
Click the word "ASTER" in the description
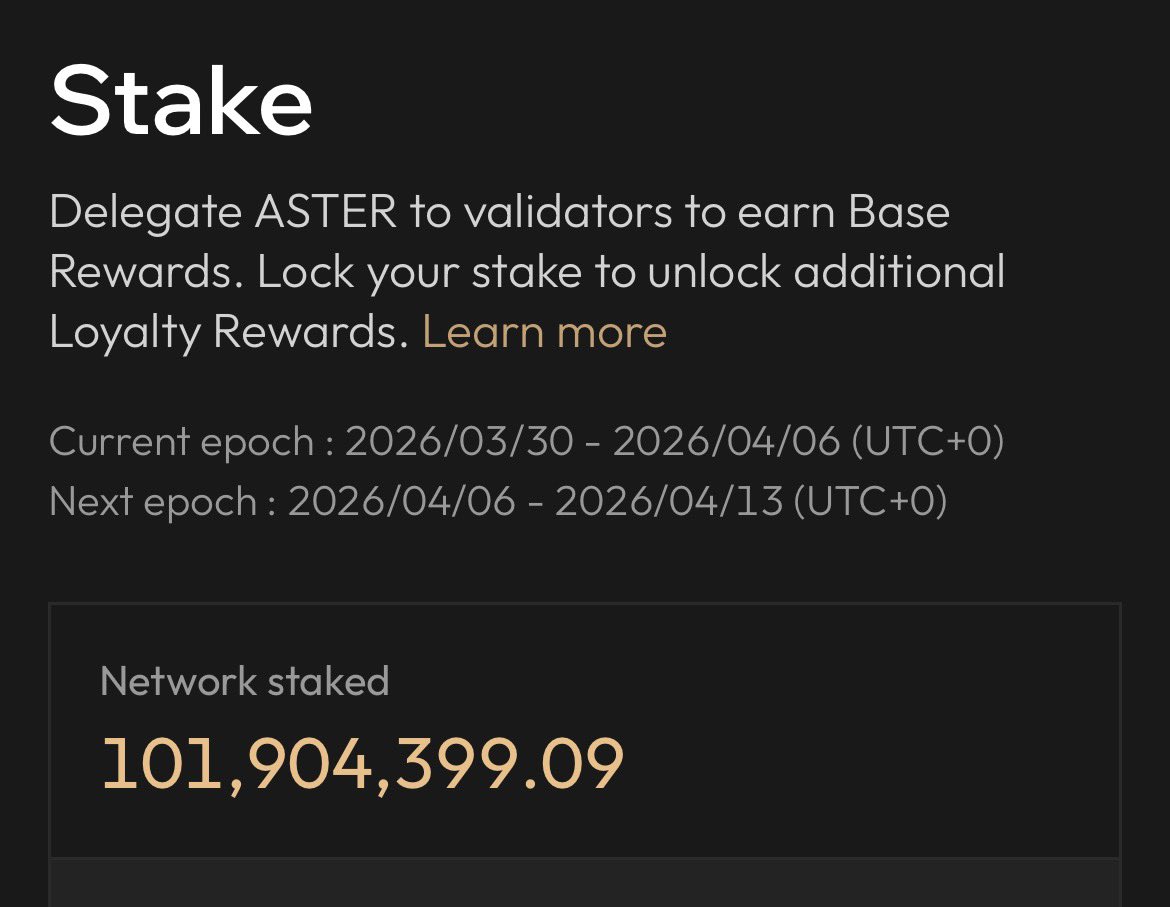pos(326,212)
